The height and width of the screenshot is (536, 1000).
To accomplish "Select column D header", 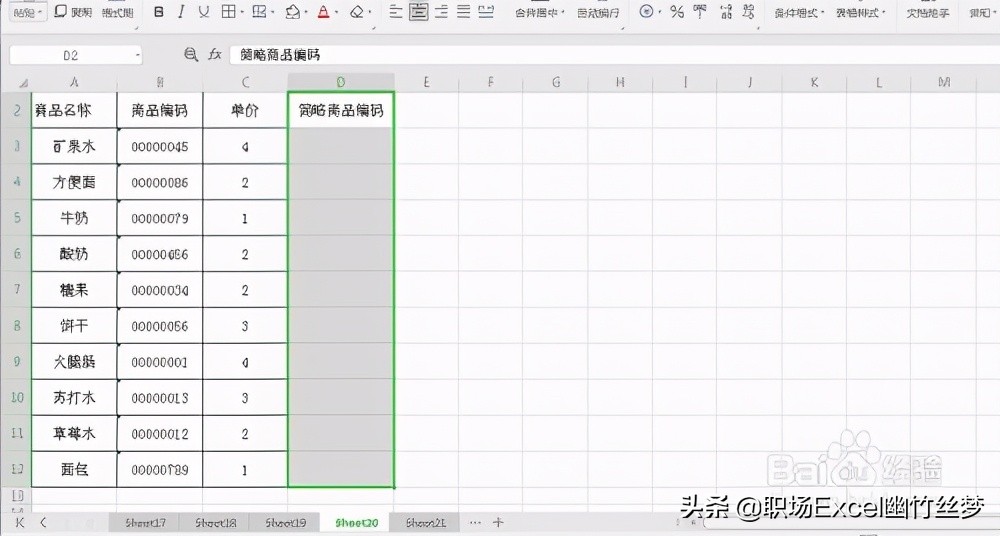I will (x=341, y=82).
